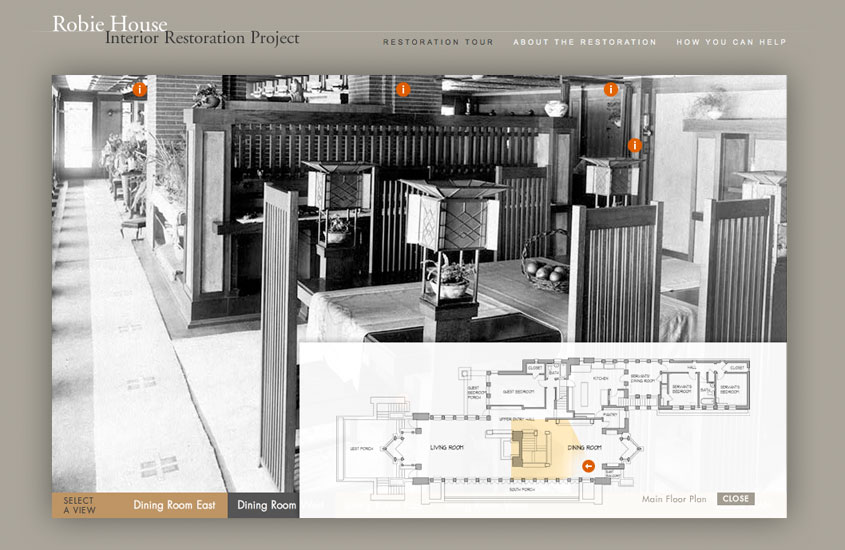Close the Main Floor Plan overlay
Screen dimensions: 845x550
point(736,499)
